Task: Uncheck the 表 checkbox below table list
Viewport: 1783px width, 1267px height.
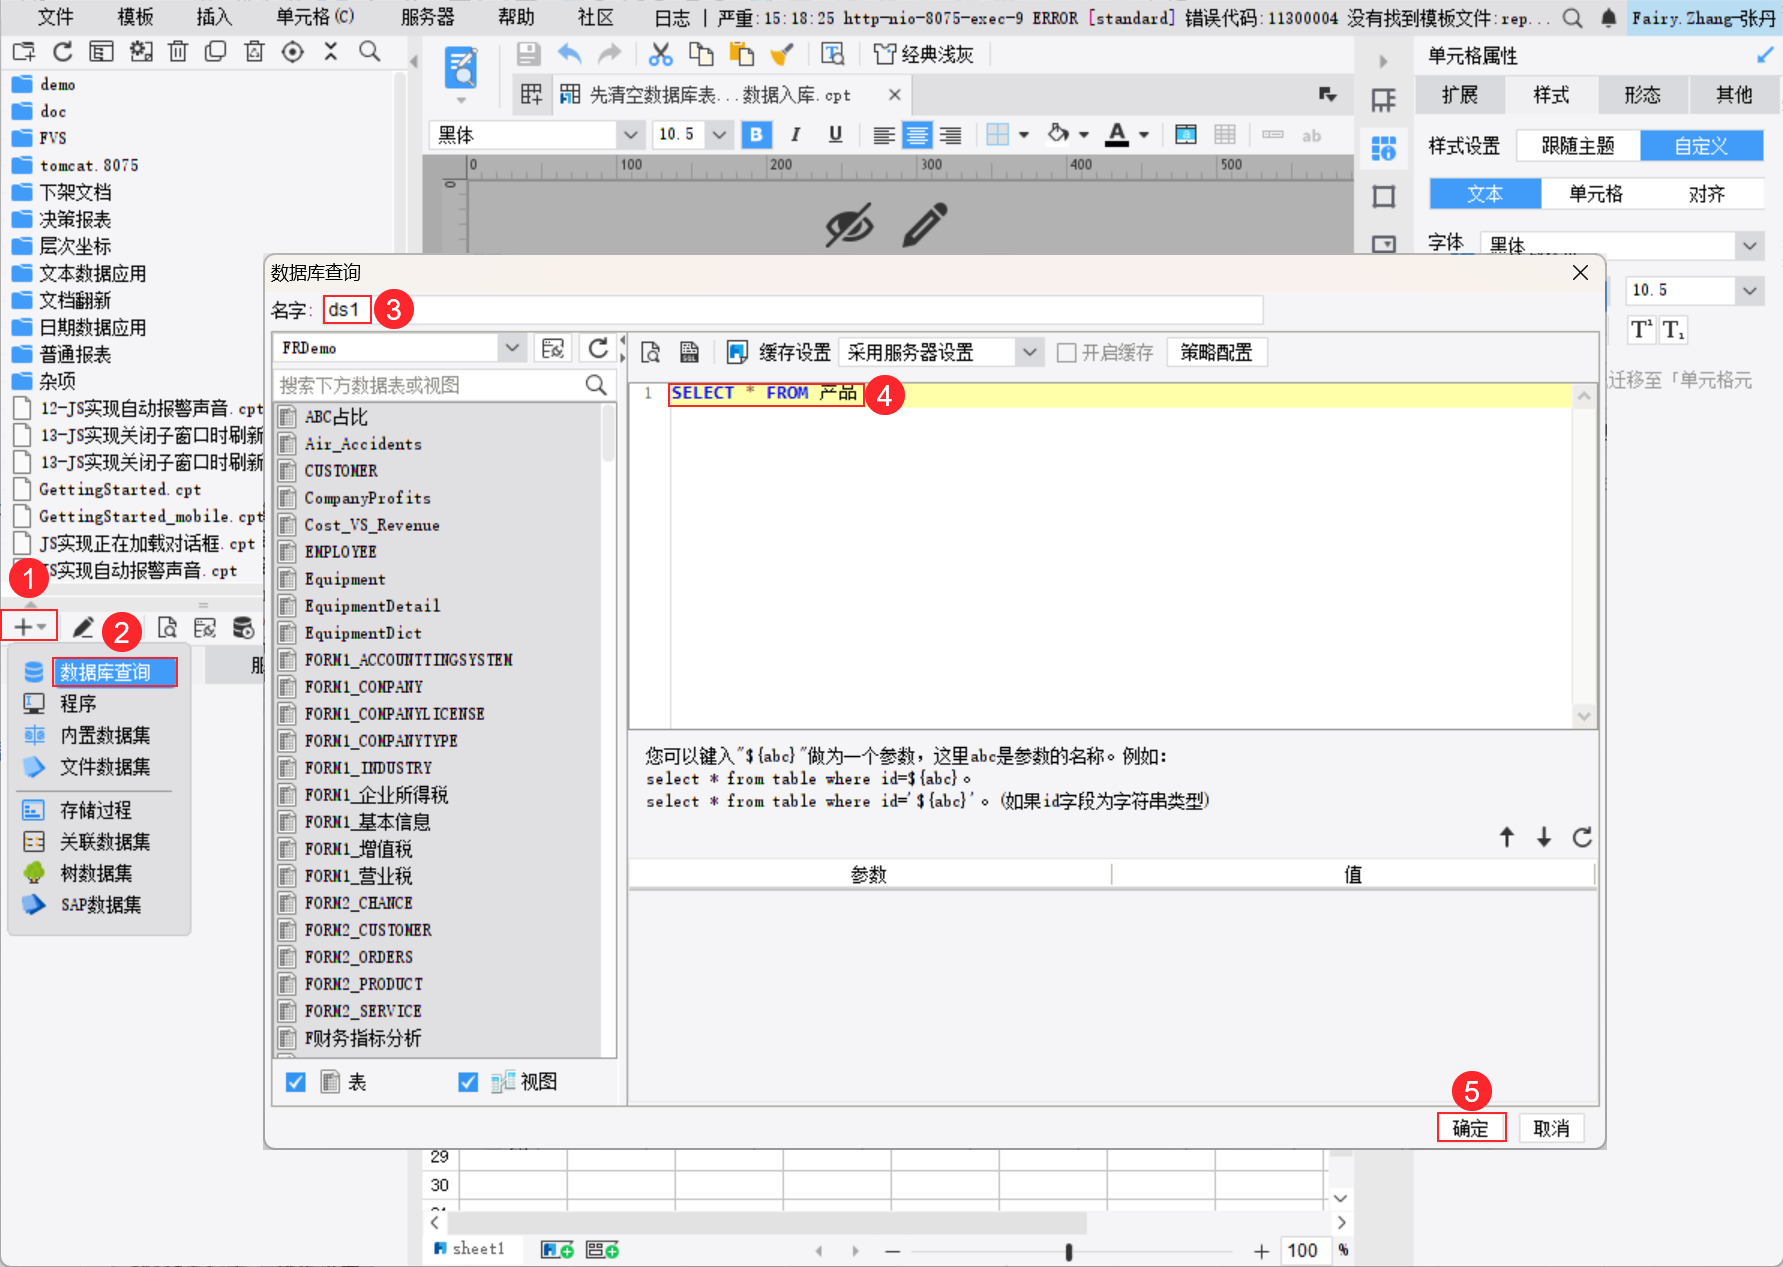Action: (x=295, y=1081)
